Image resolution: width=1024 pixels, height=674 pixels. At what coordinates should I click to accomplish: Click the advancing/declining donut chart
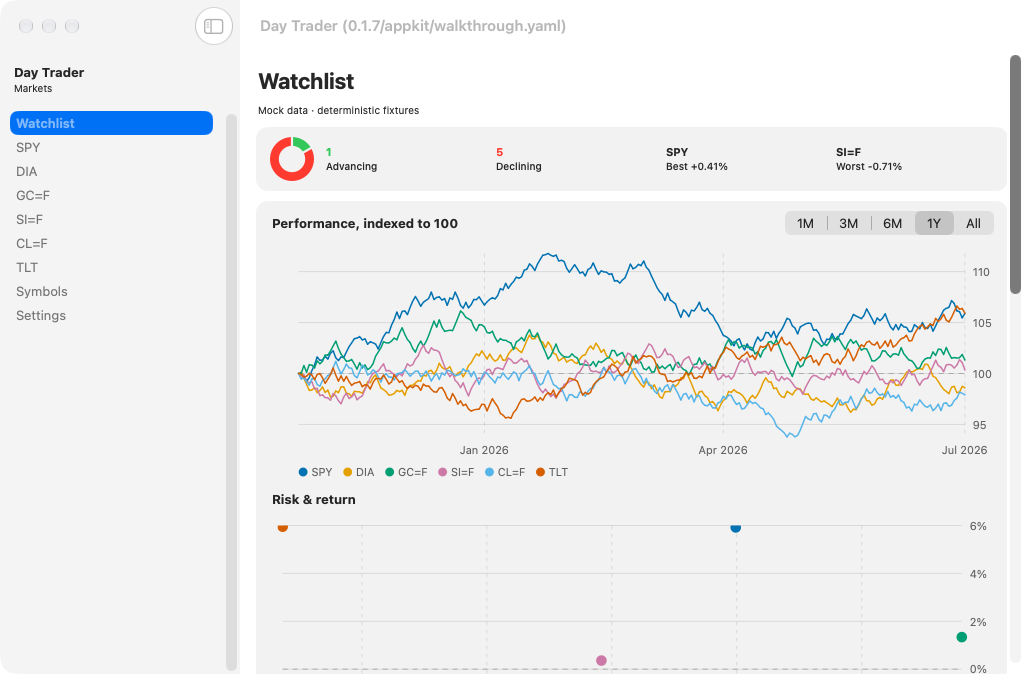click(292, 159)
